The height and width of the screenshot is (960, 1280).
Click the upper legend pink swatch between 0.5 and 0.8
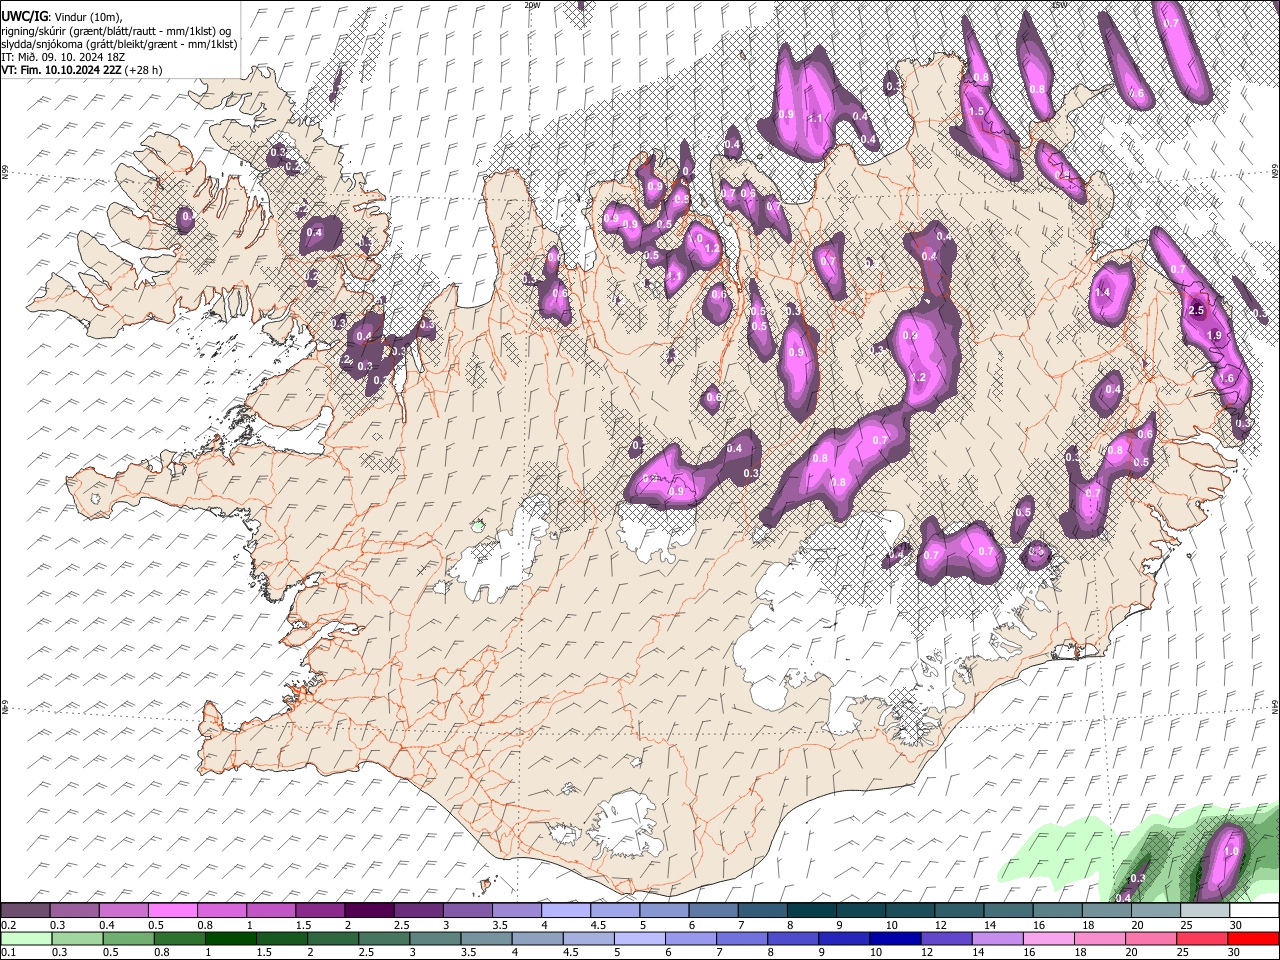point(173,910)
